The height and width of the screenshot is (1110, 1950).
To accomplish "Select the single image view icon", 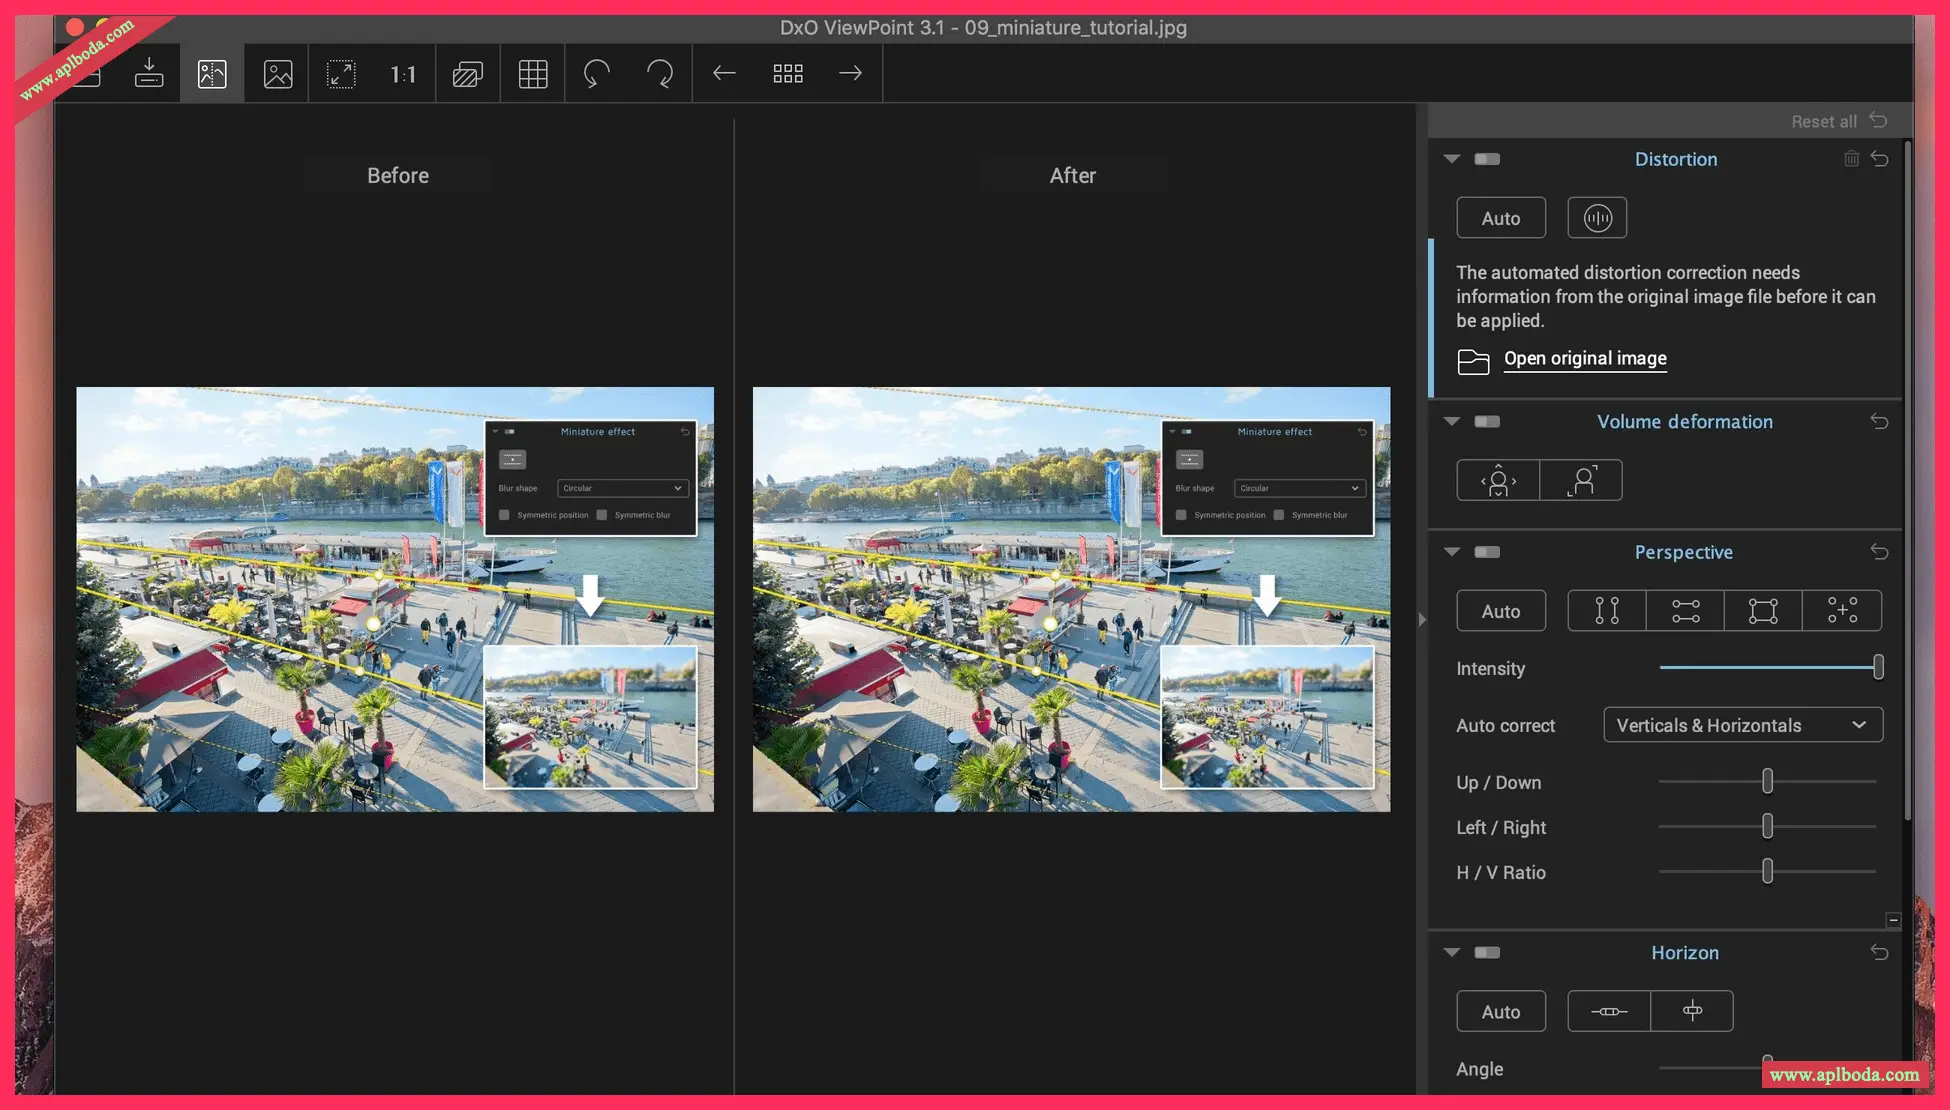I will tap(277, 73).
